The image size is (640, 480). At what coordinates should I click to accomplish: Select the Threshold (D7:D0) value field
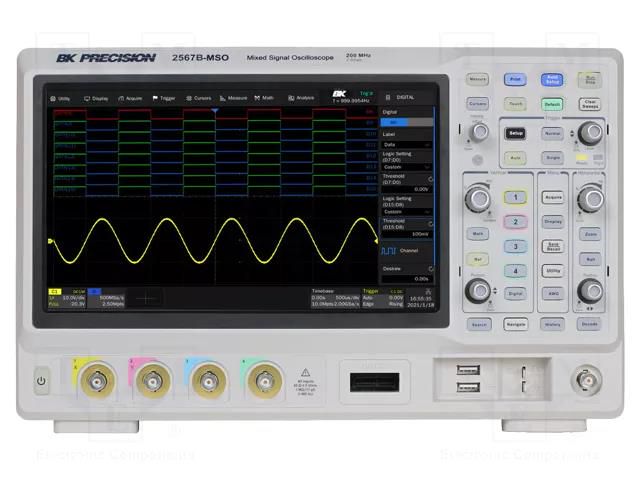click(x=407, y=189)
